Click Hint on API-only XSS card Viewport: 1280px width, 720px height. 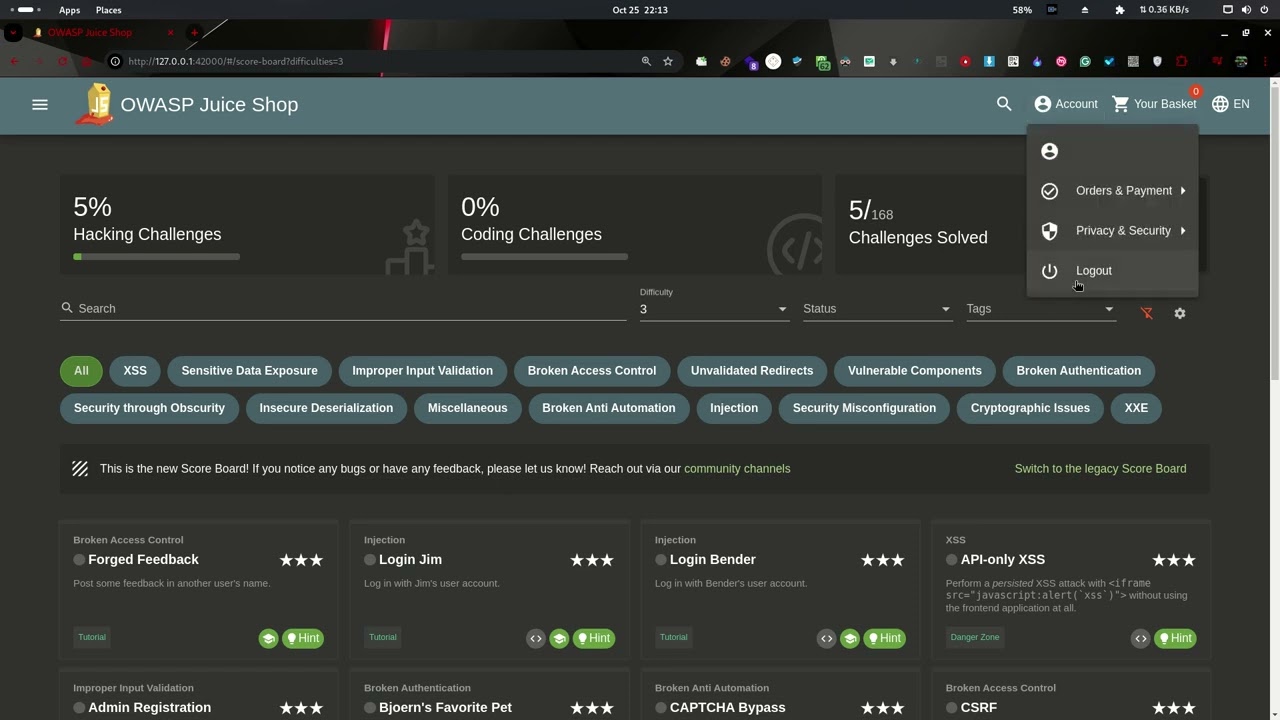[1175, 638]
